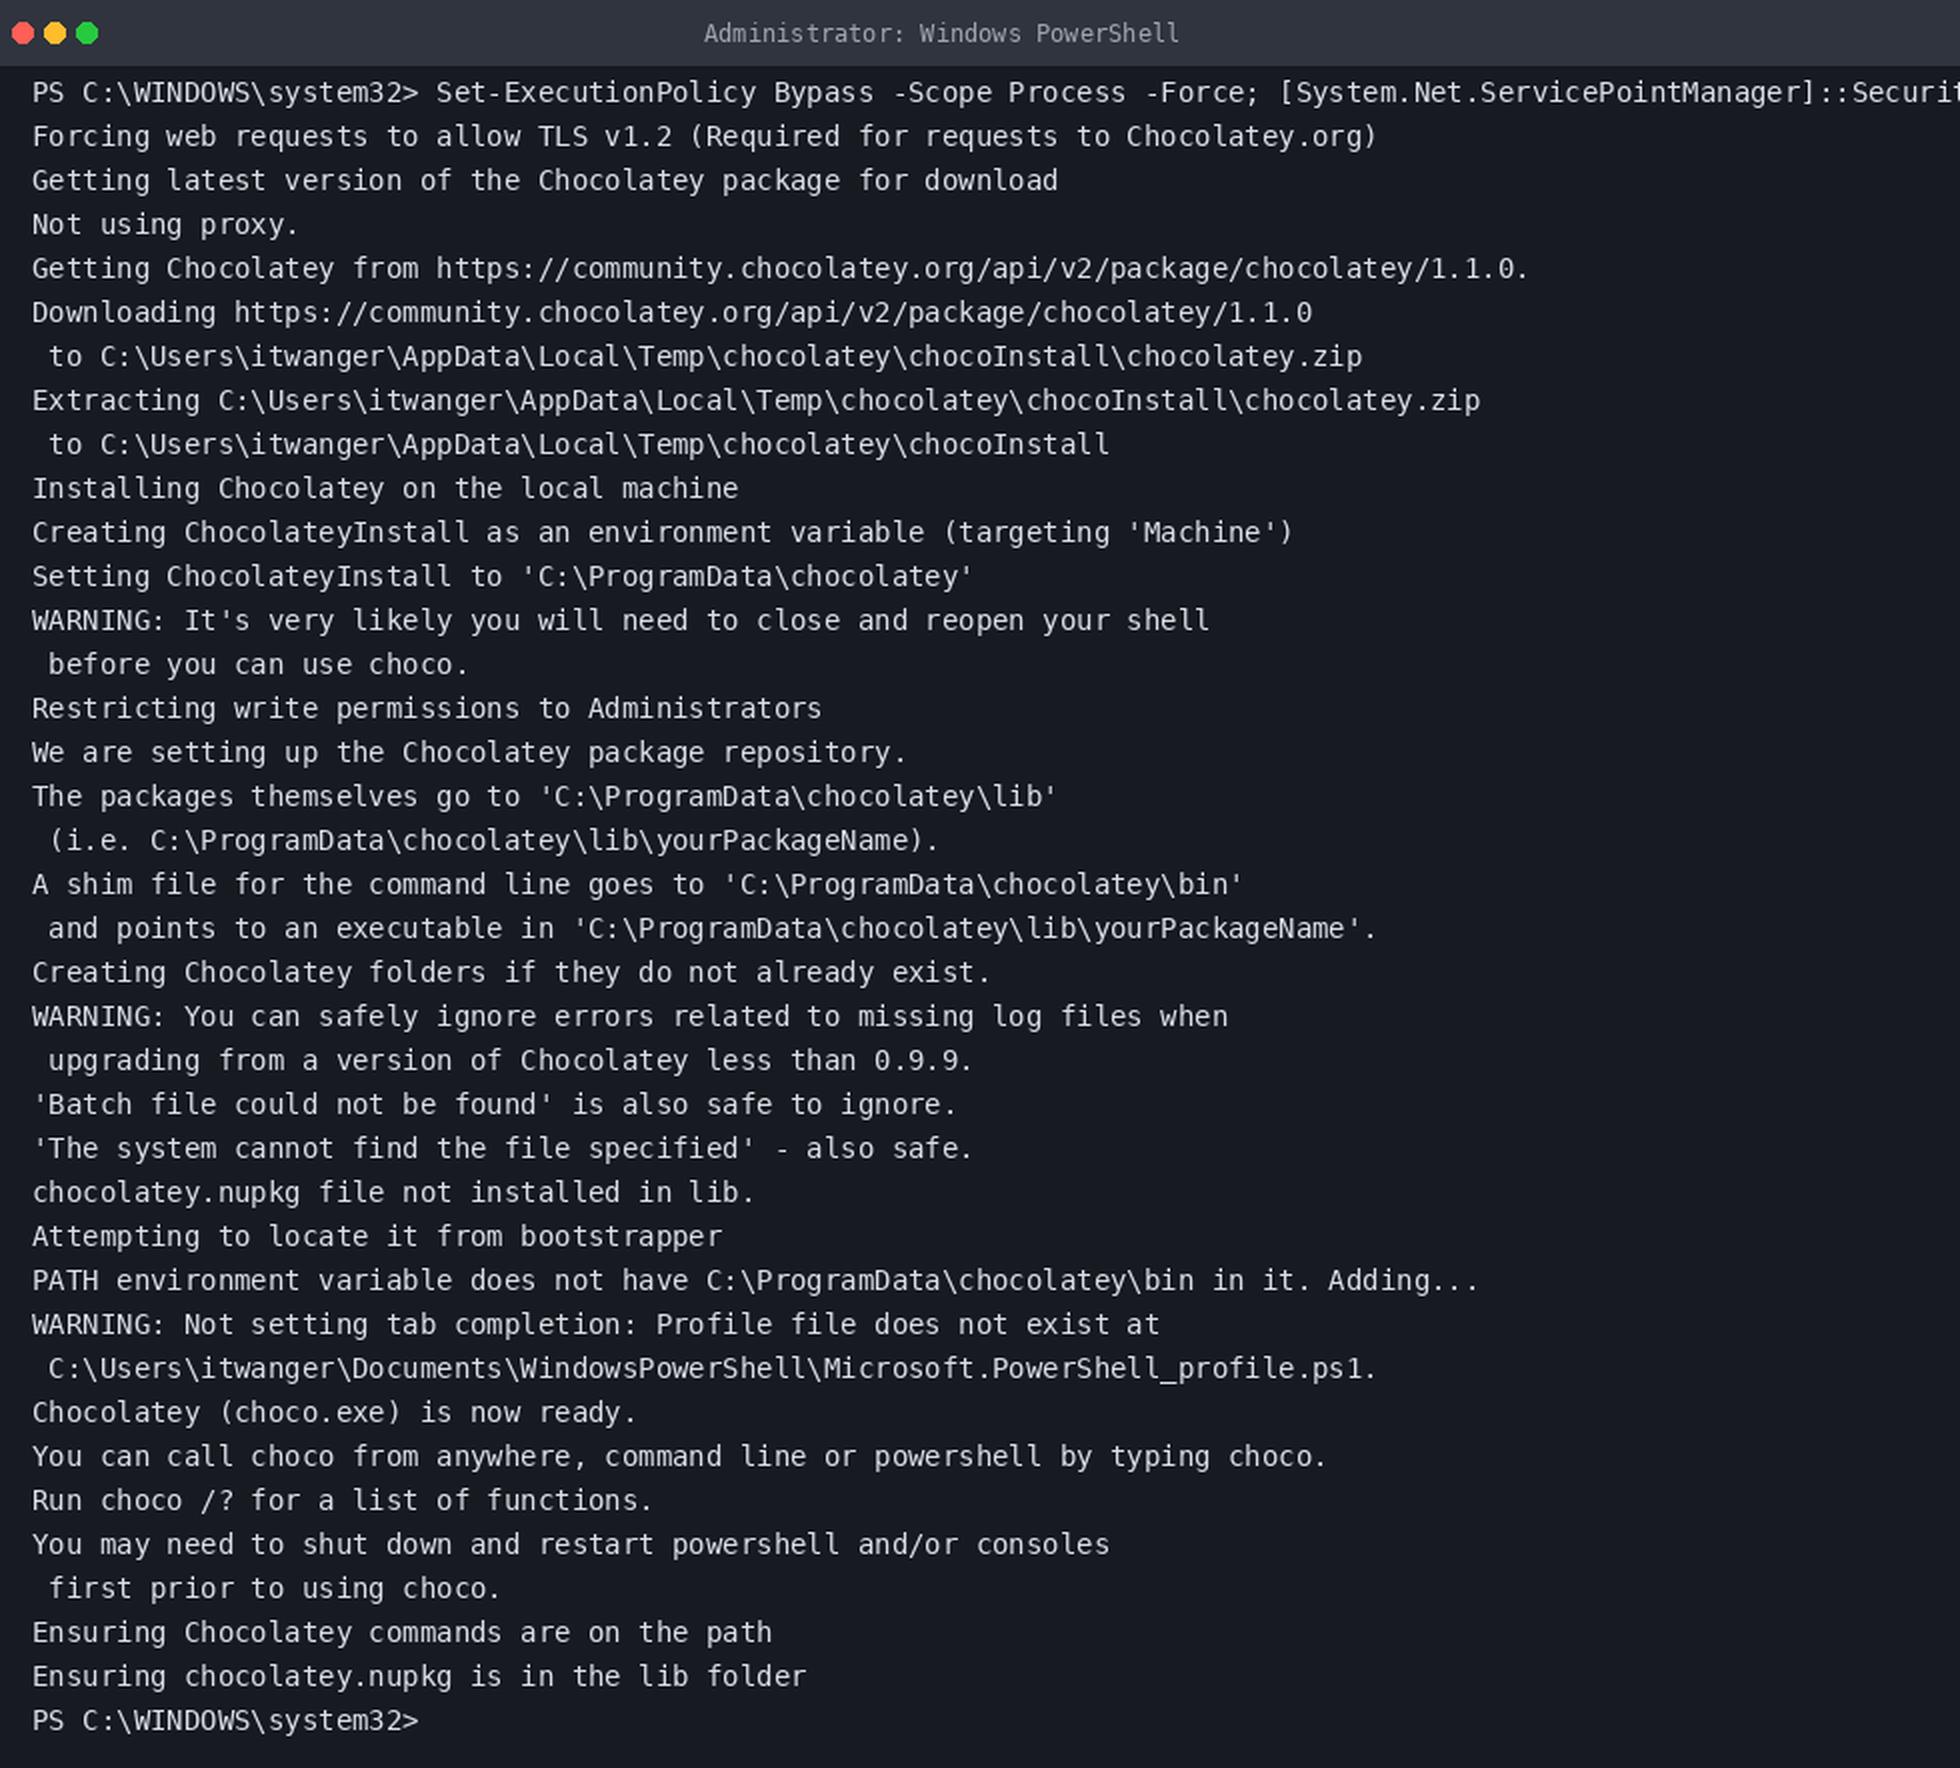Click the 'Ensuring chocolatey.nupkg is in' line
Viewport: 1960px width, 1768px height.
click(418, 1676)
